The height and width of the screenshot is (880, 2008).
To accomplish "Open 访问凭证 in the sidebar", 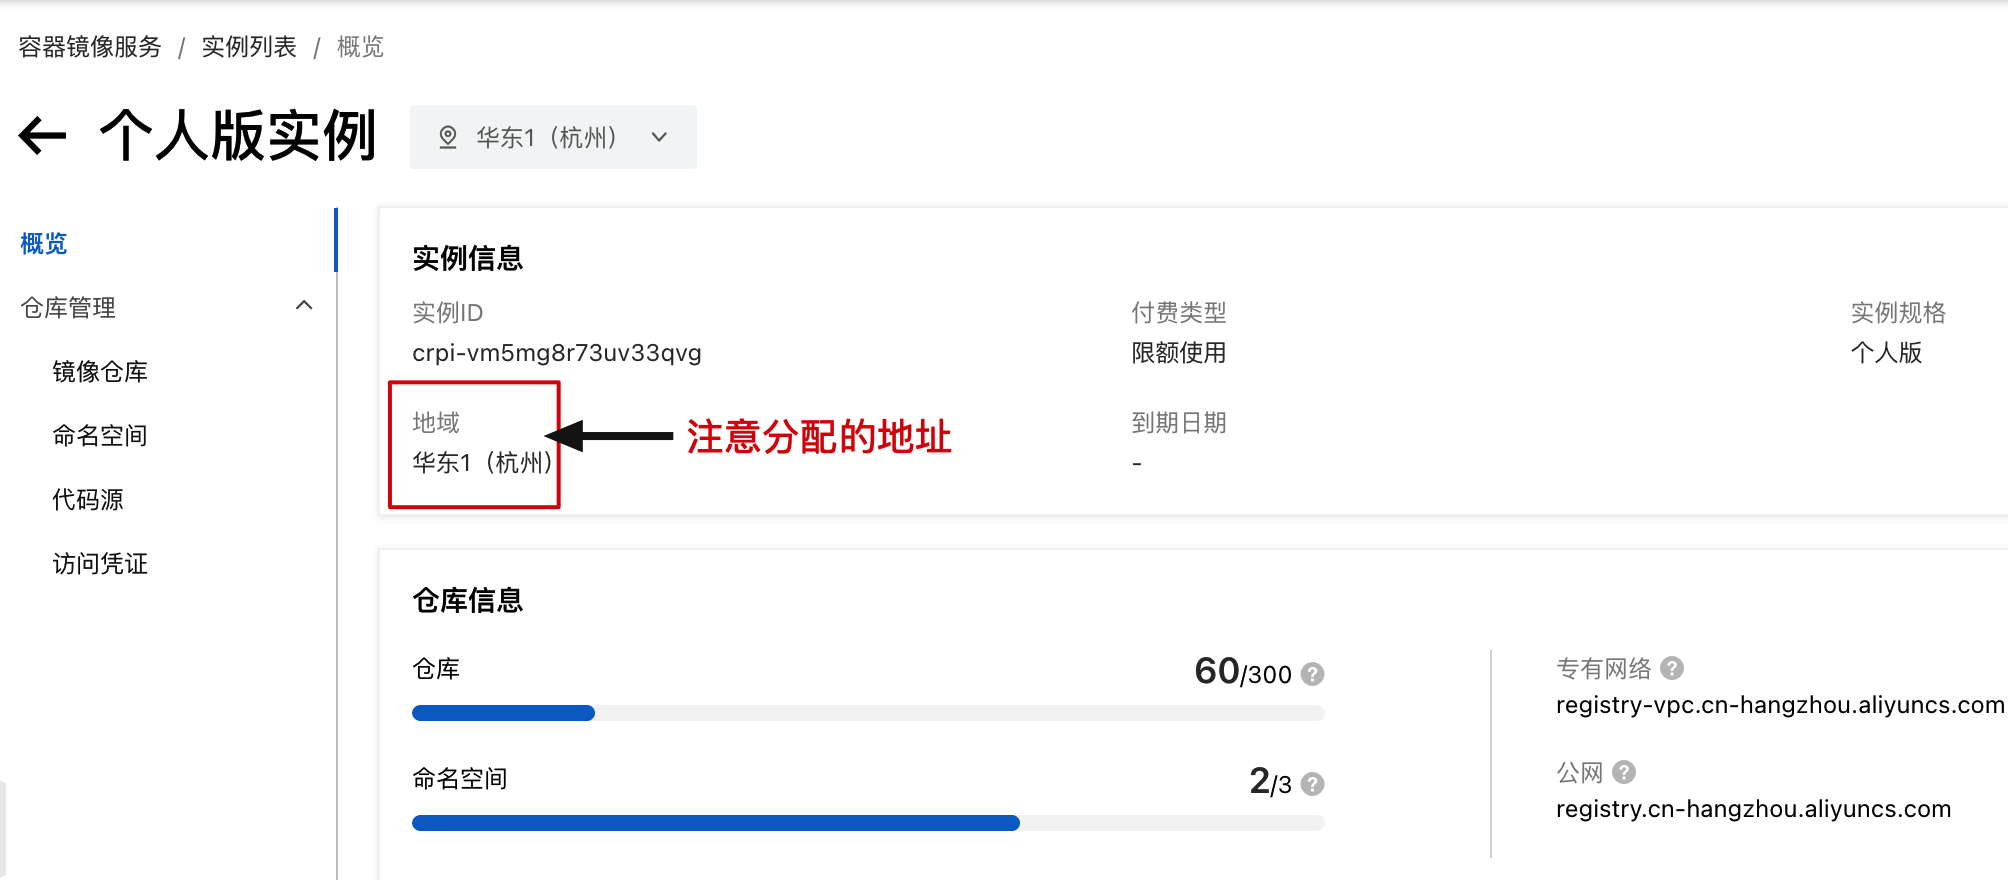I will [x=100, y=564].
